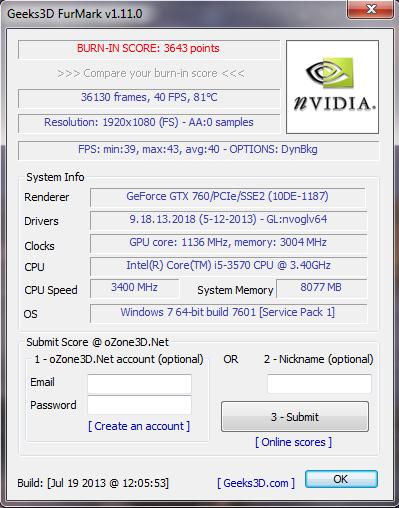Click the Email label

coord(42,382)
